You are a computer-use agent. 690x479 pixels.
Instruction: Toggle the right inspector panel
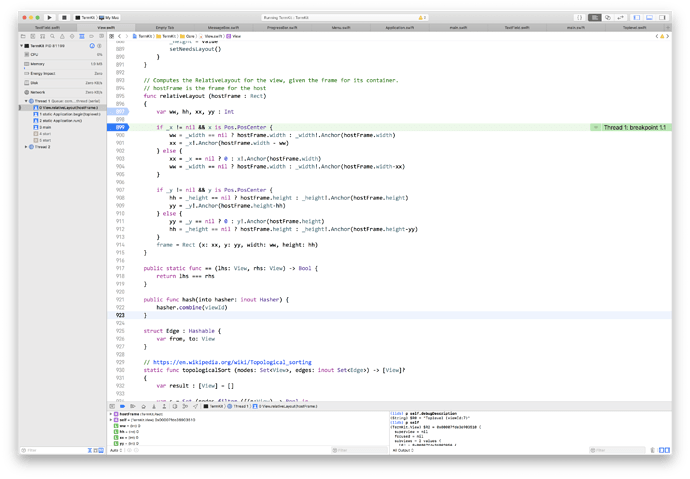tap(662, 18)
